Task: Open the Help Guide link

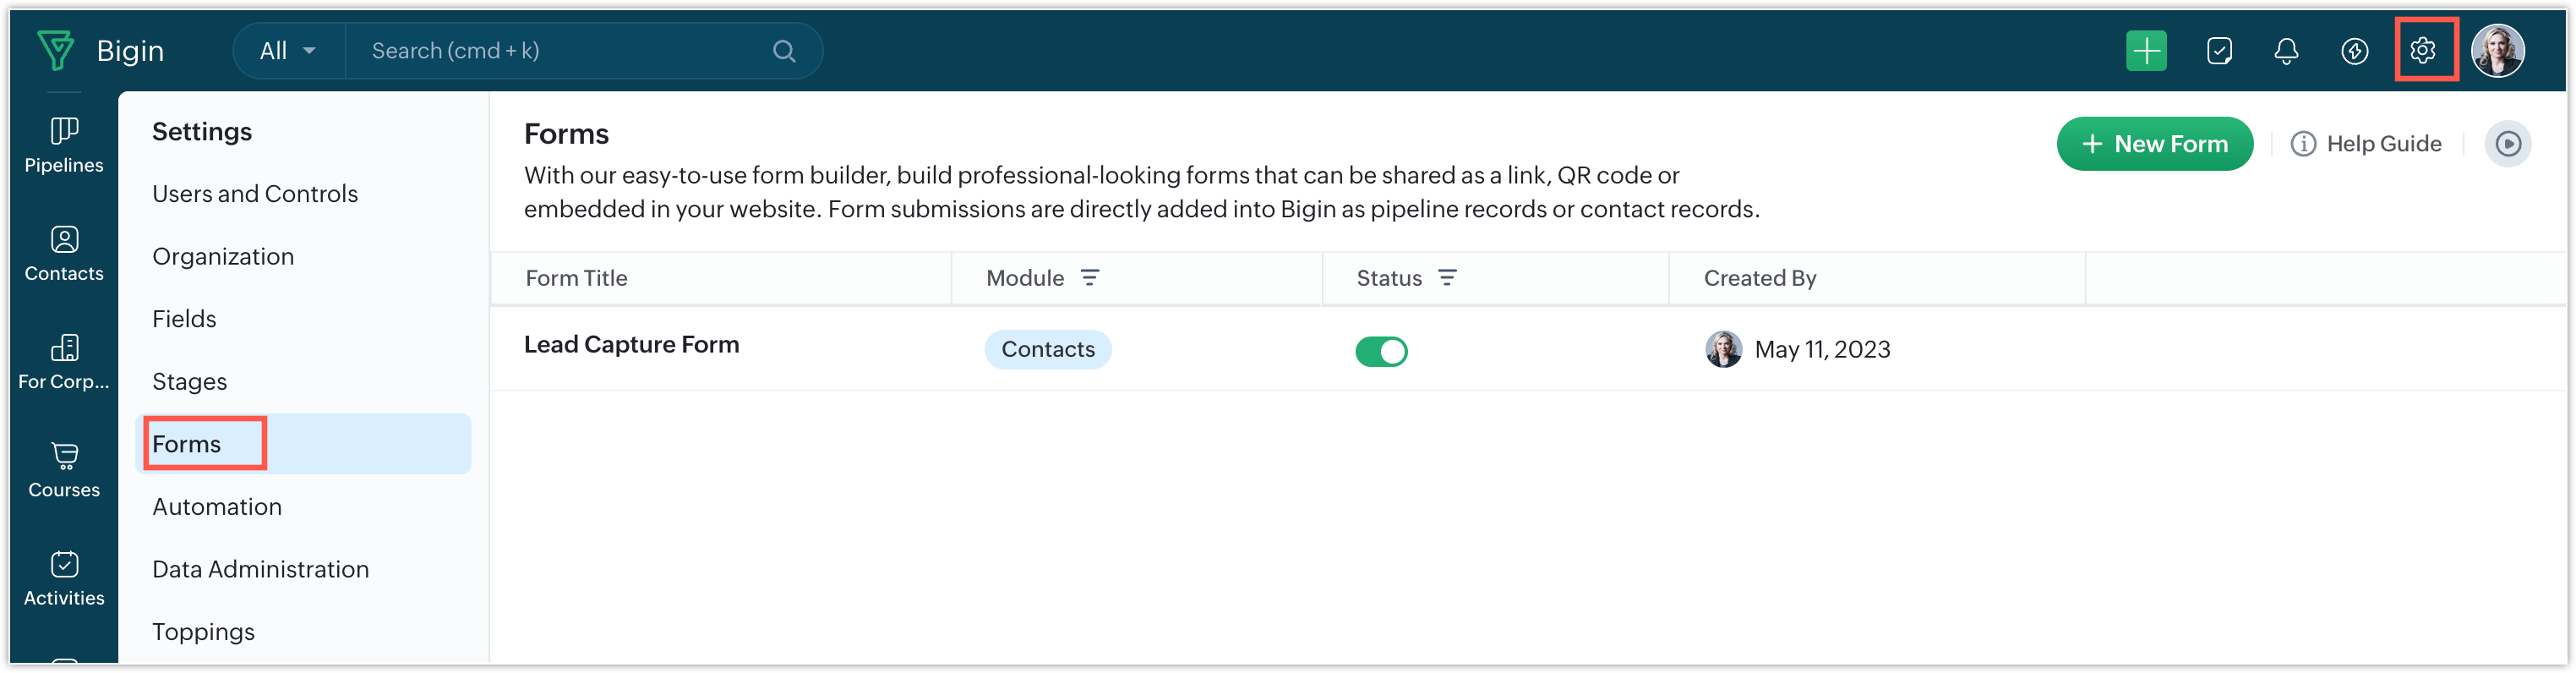Action: (2365, 144)
